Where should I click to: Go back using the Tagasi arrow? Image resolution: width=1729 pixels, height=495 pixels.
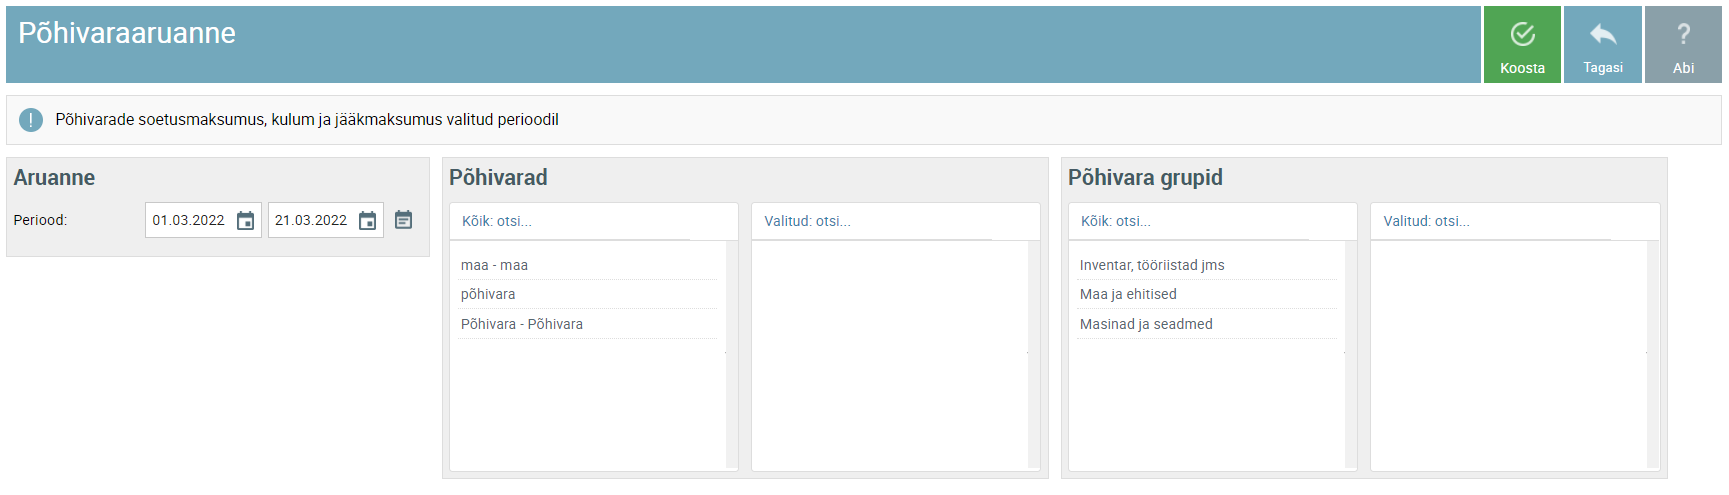tap(1602, 45)
